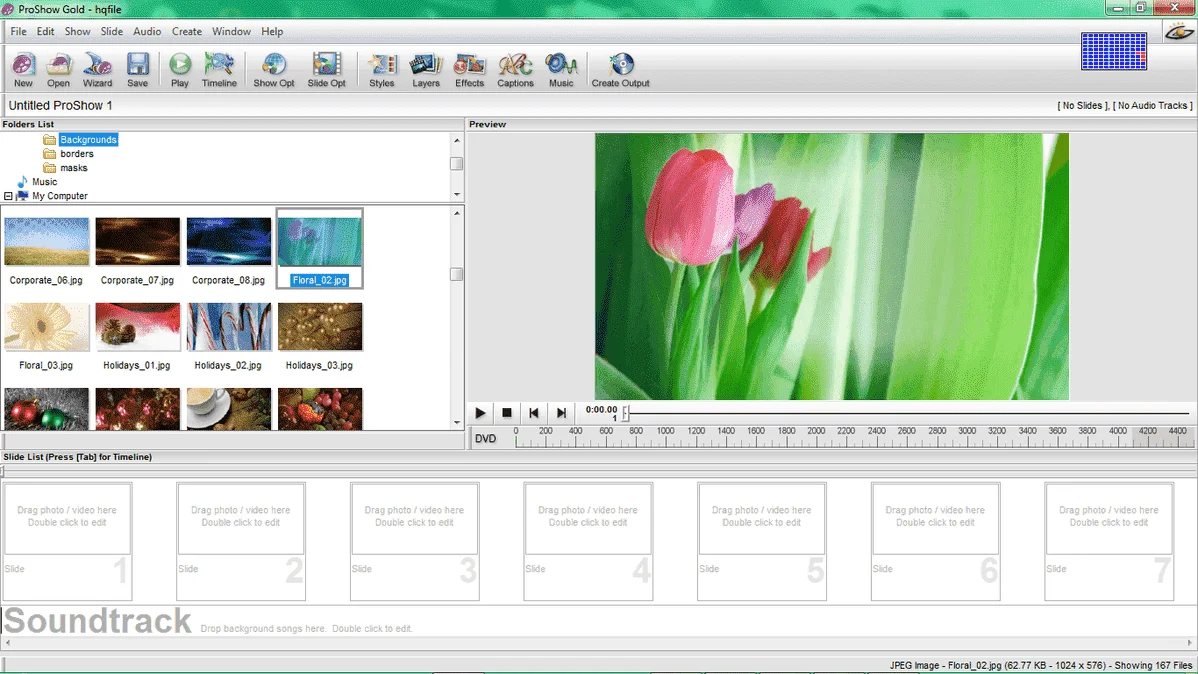The width and height of the screenshot is (1198, 674).
Task: Open the Layers tool
Action: pos(426,70)
